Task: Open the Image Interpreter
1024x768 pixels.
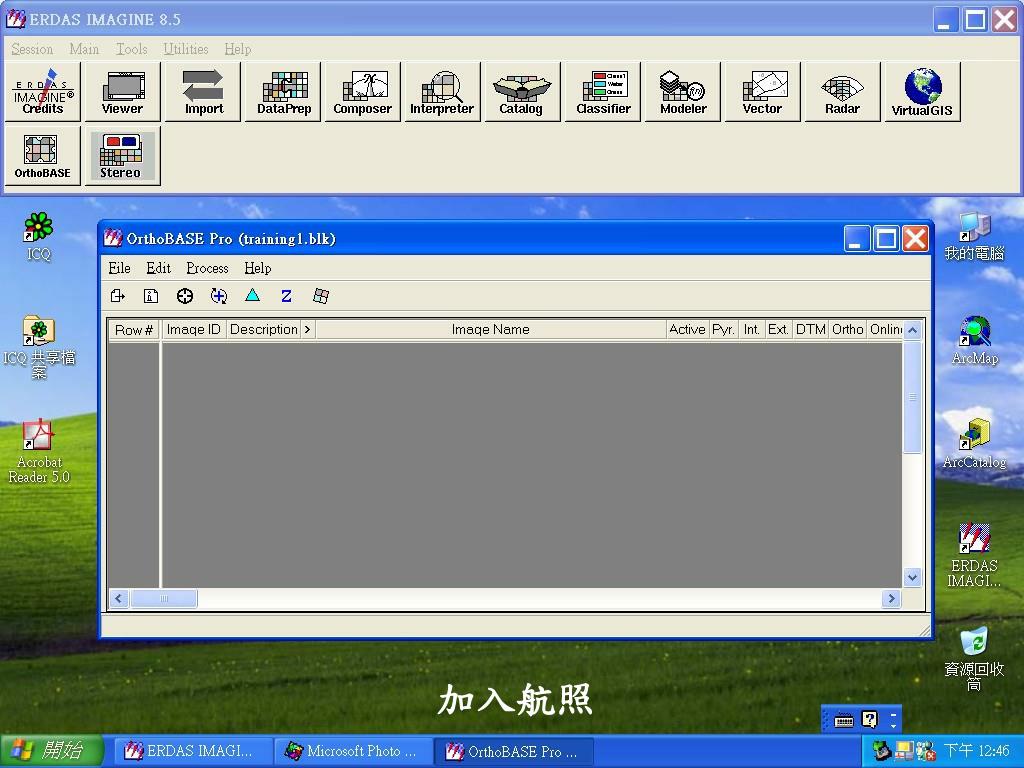Action: (443, 92)
